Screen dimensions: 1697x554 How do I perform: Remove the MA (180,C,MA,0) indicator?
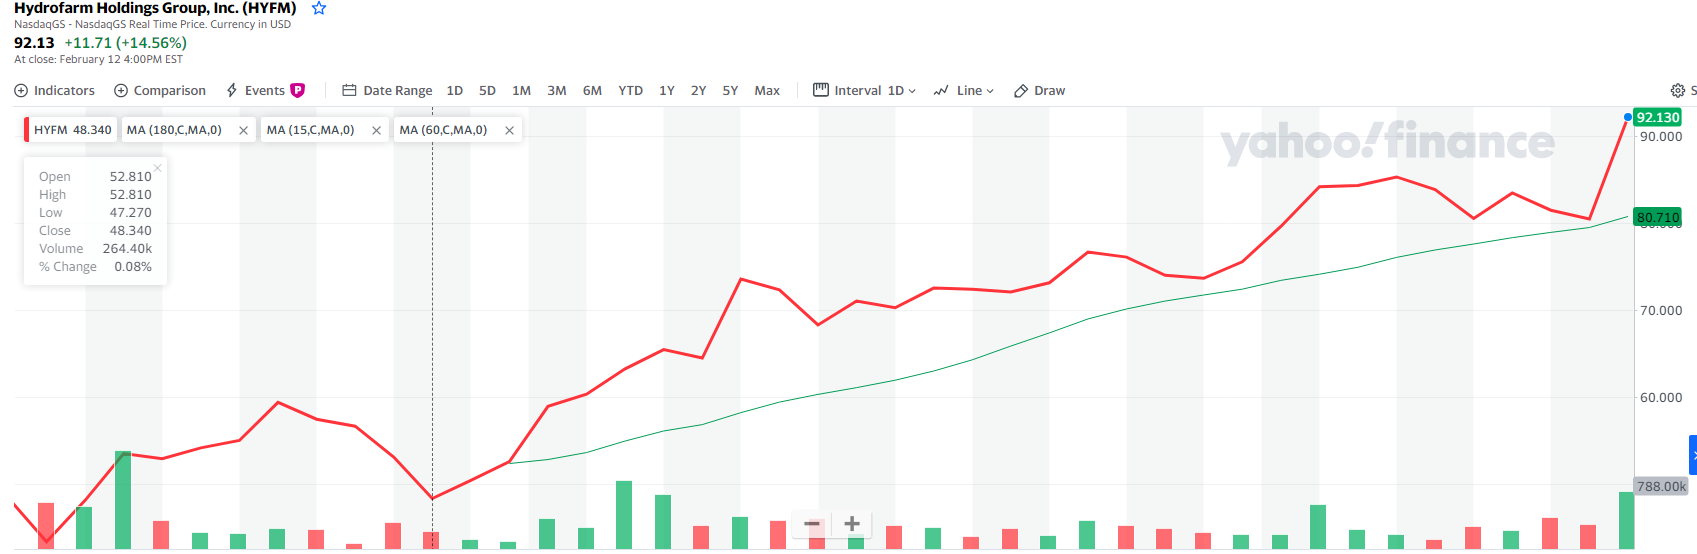click(243, 130)
